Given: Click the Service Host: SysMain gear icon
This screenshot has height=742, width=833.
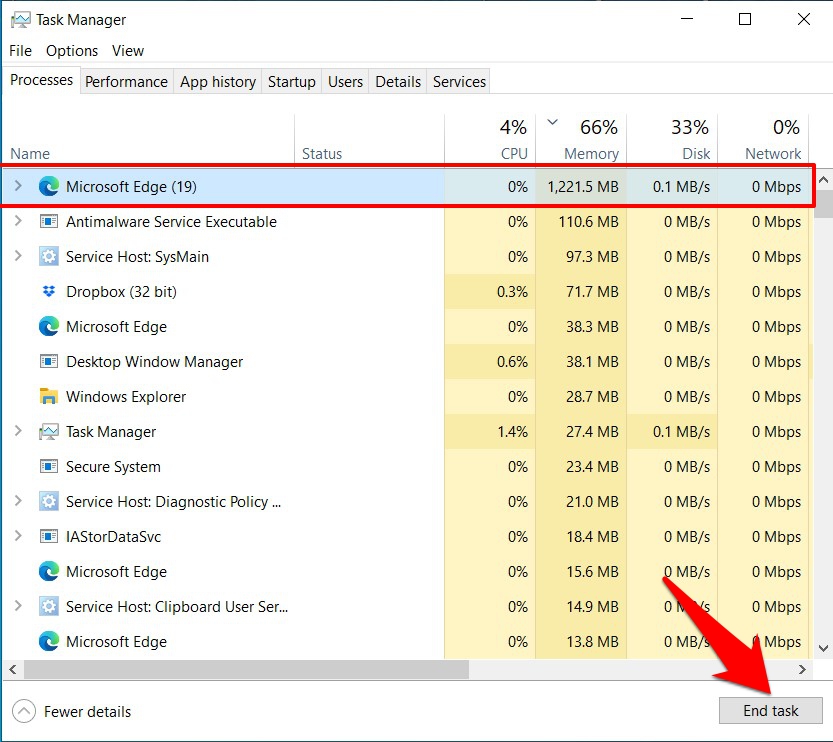Looking at the screenshot, I should tap(49, 256).
